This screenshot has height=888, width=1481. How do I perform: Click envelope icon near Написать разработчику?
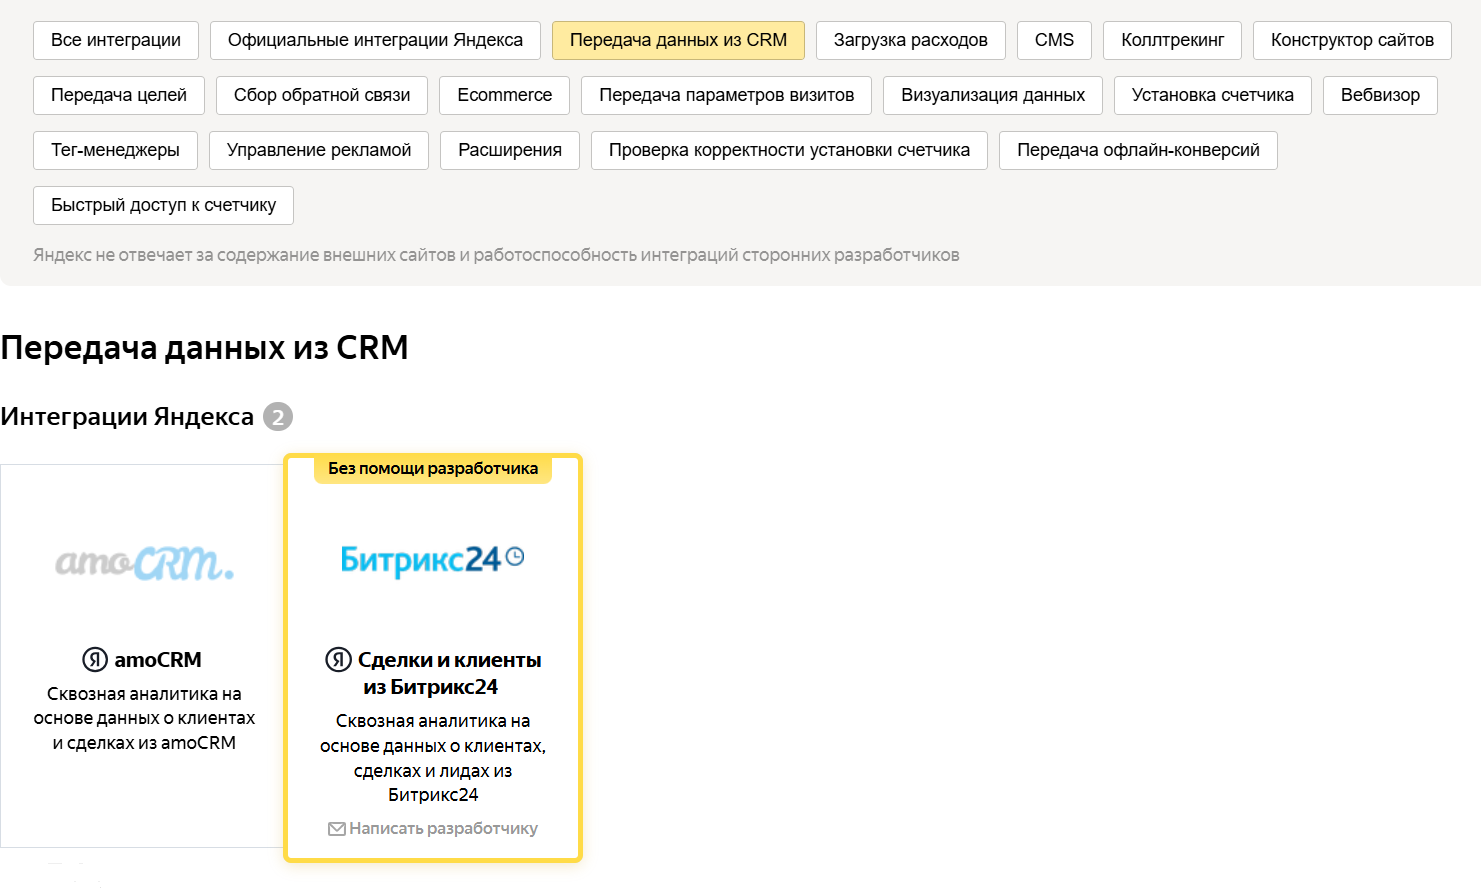tap(337, 829)
